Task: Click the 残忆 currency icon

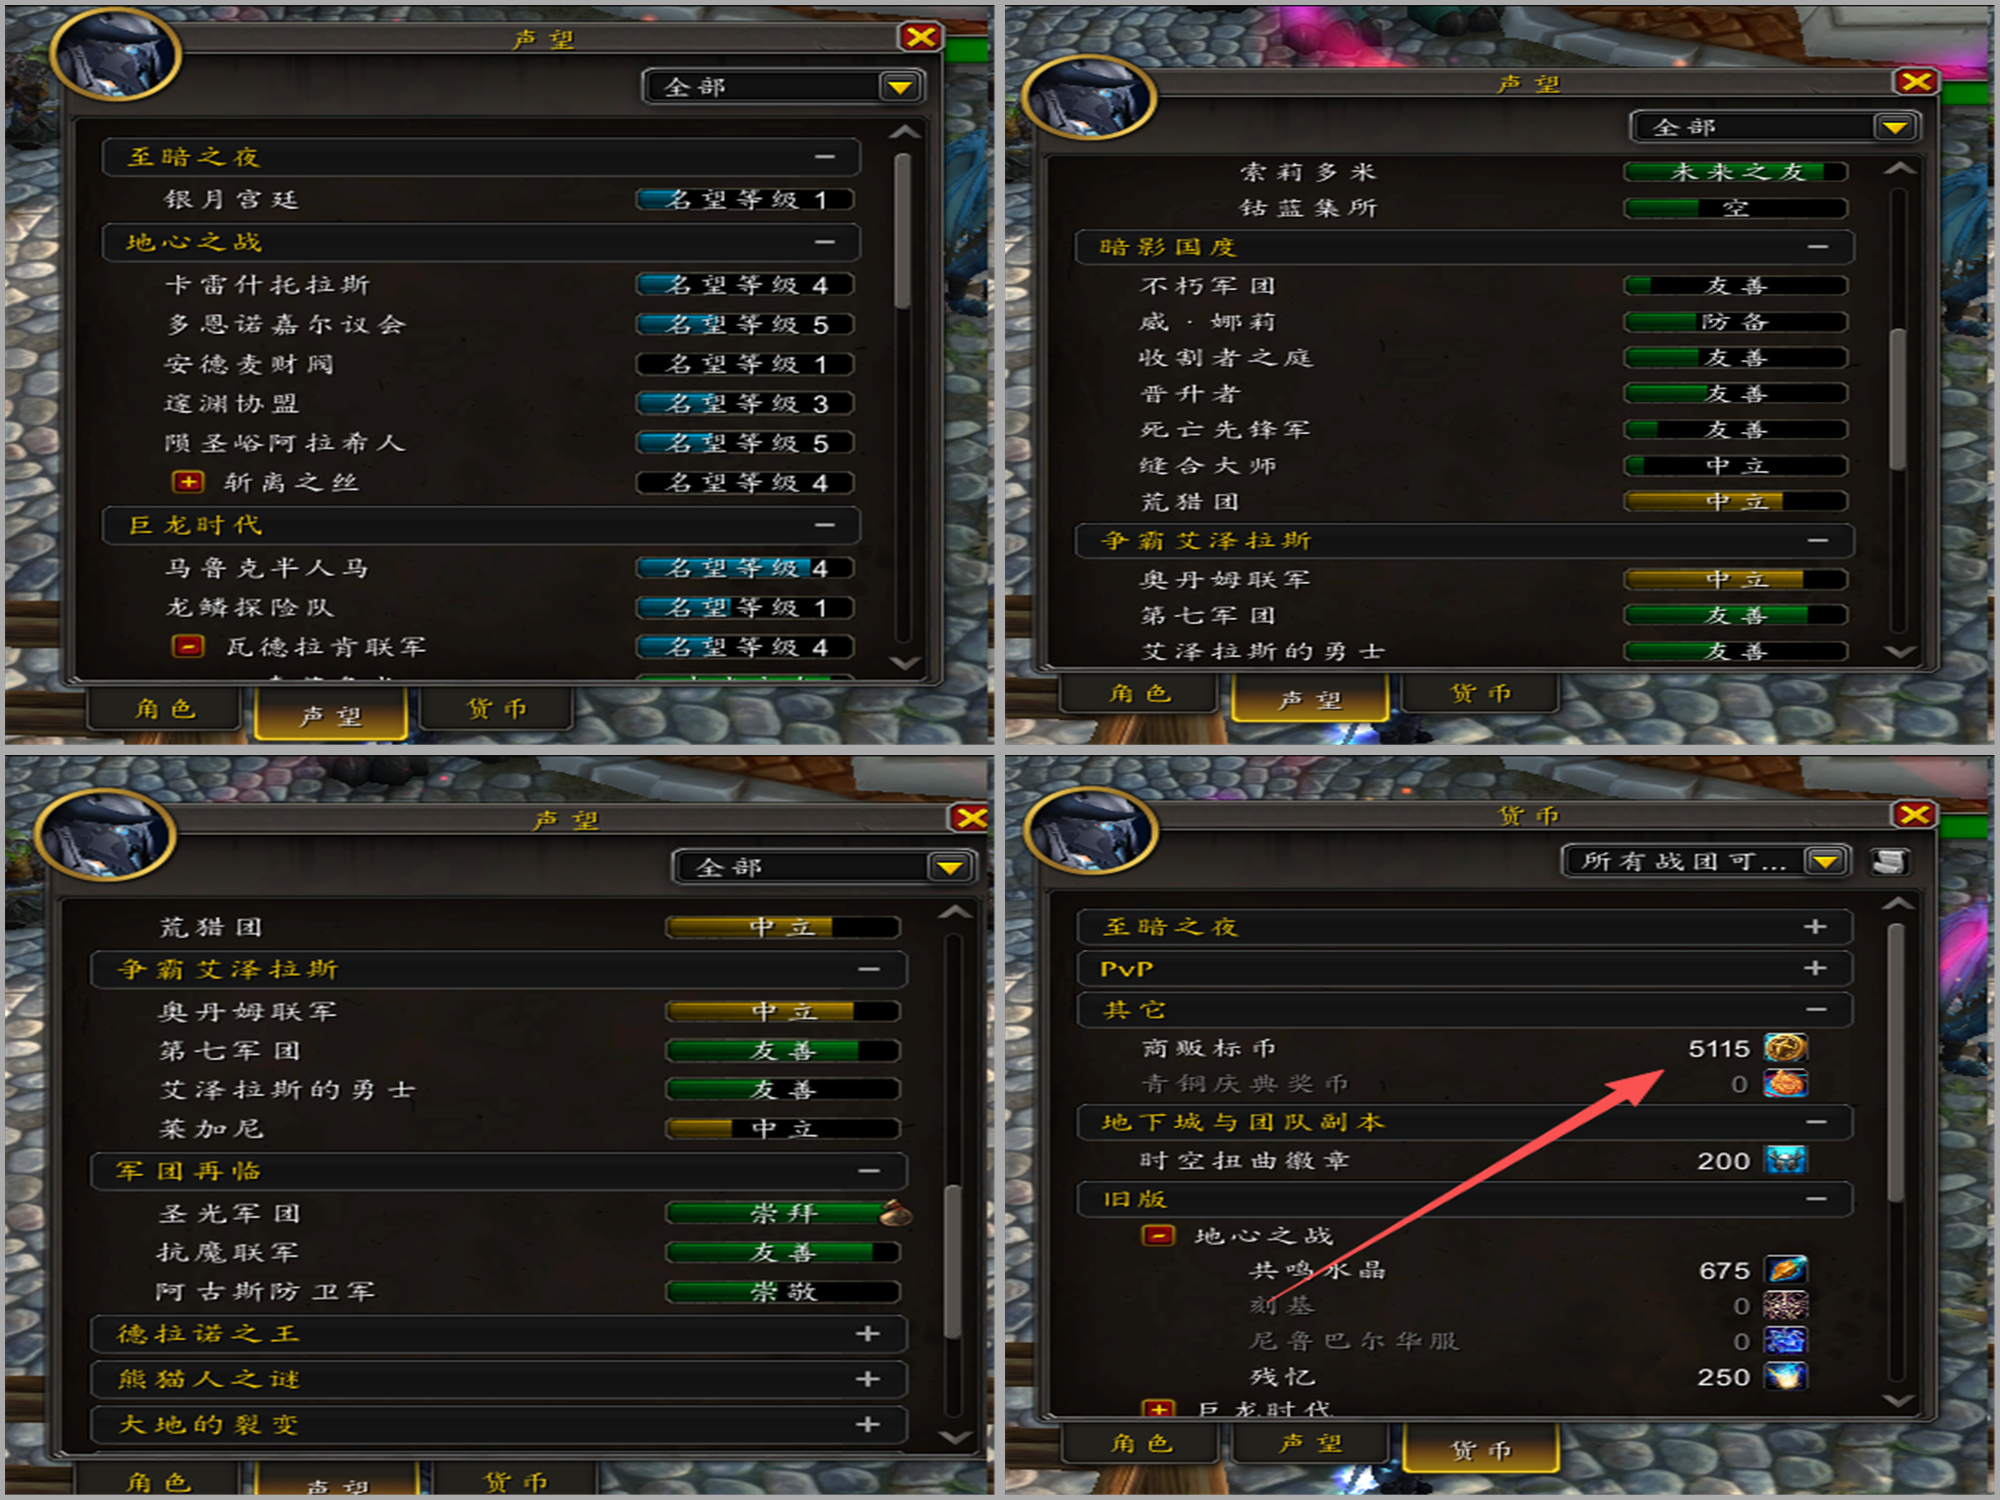Action: point(1786,1376)
